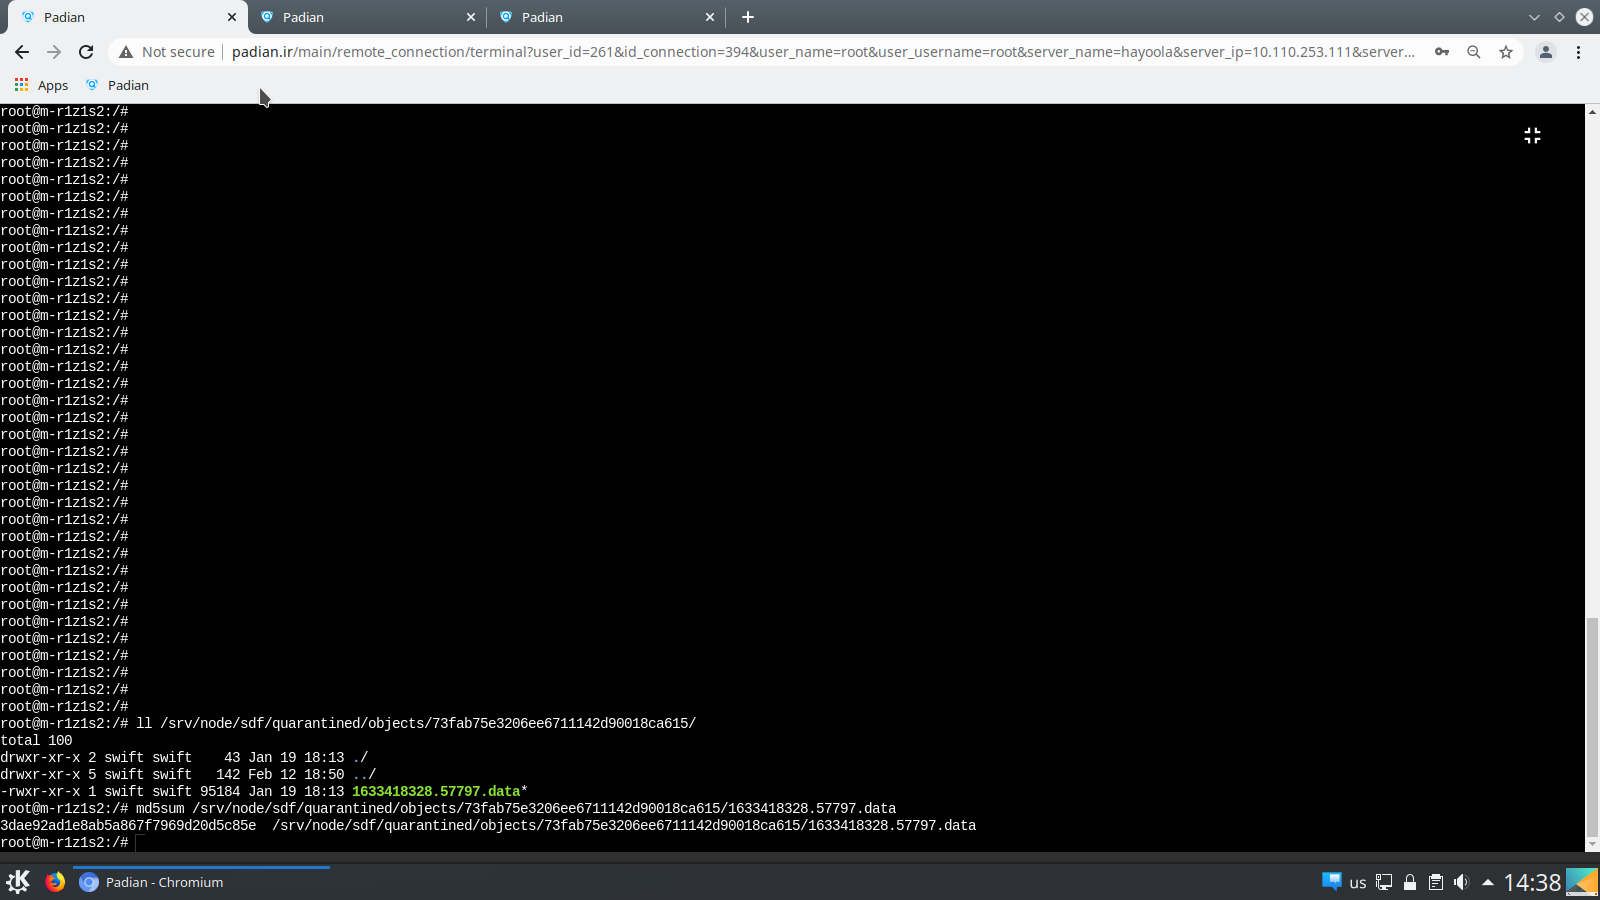Go forward in browser history
This screenshot has height=900, width=1600.
pyautogui.click(x=54, y=52)
